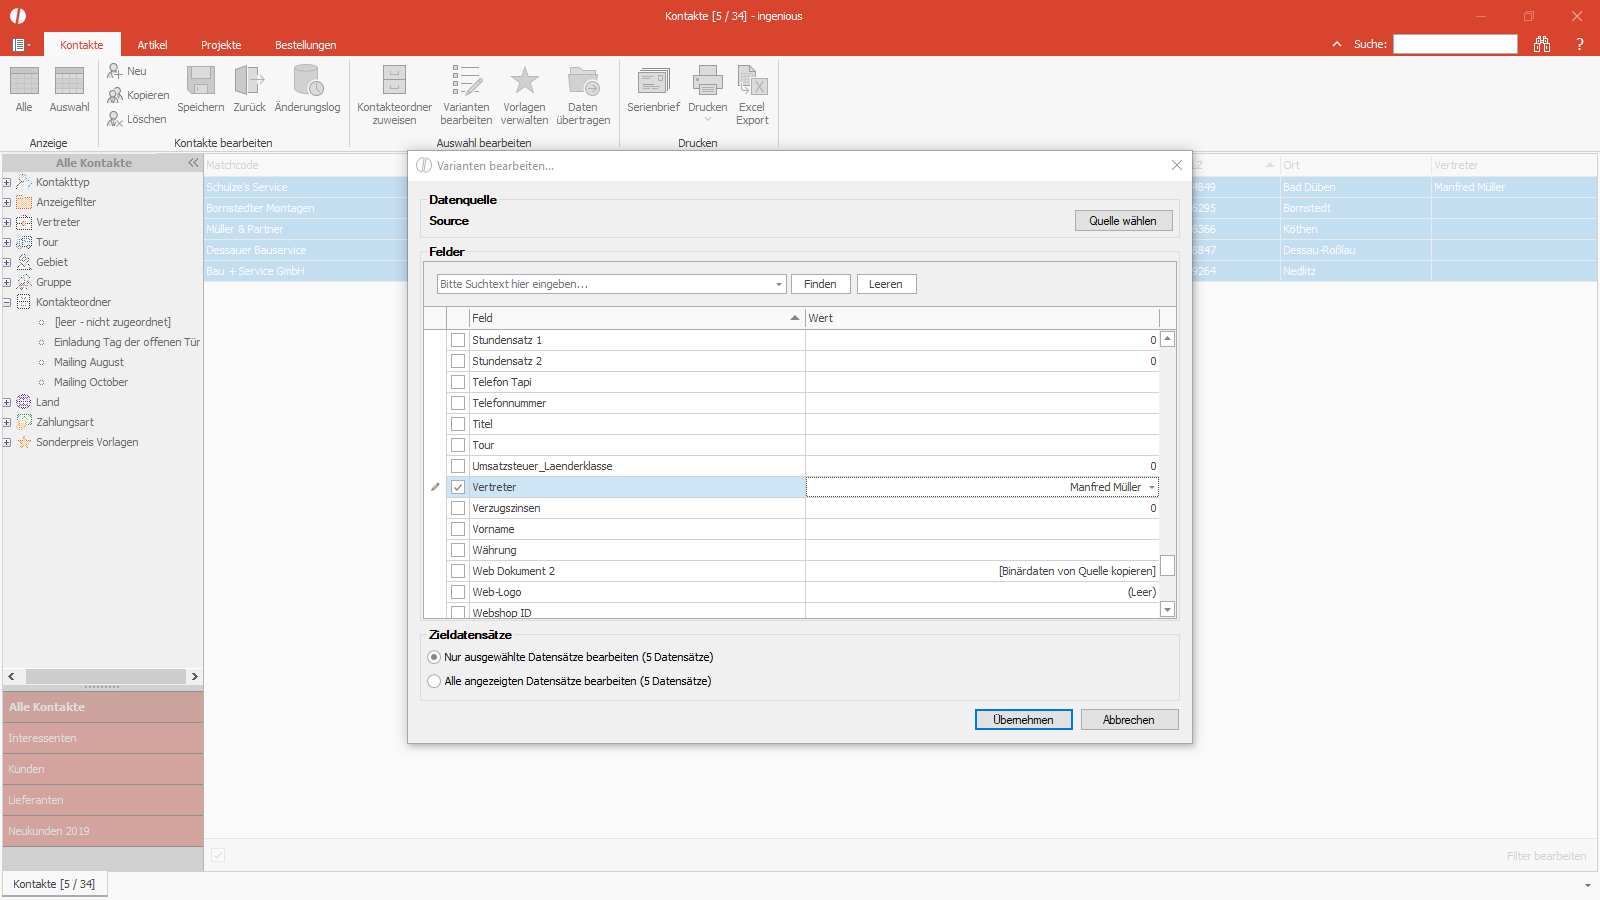Uncheck the Vertreter field checkbox
Screen dimensions: 1600x900
458,487
